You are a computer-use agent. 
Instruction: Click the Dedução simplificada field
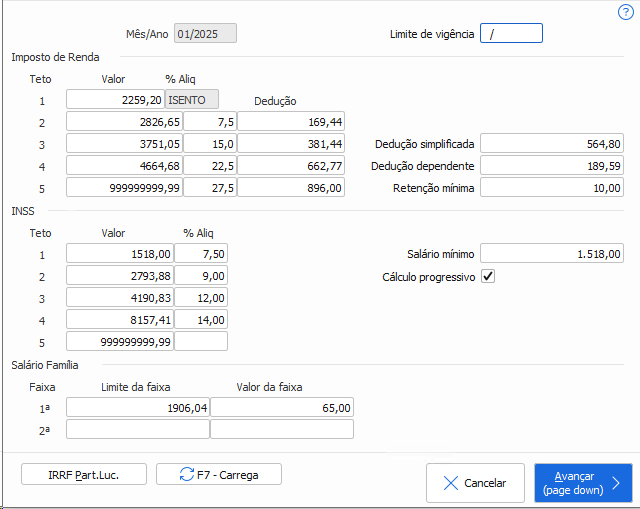553,144
